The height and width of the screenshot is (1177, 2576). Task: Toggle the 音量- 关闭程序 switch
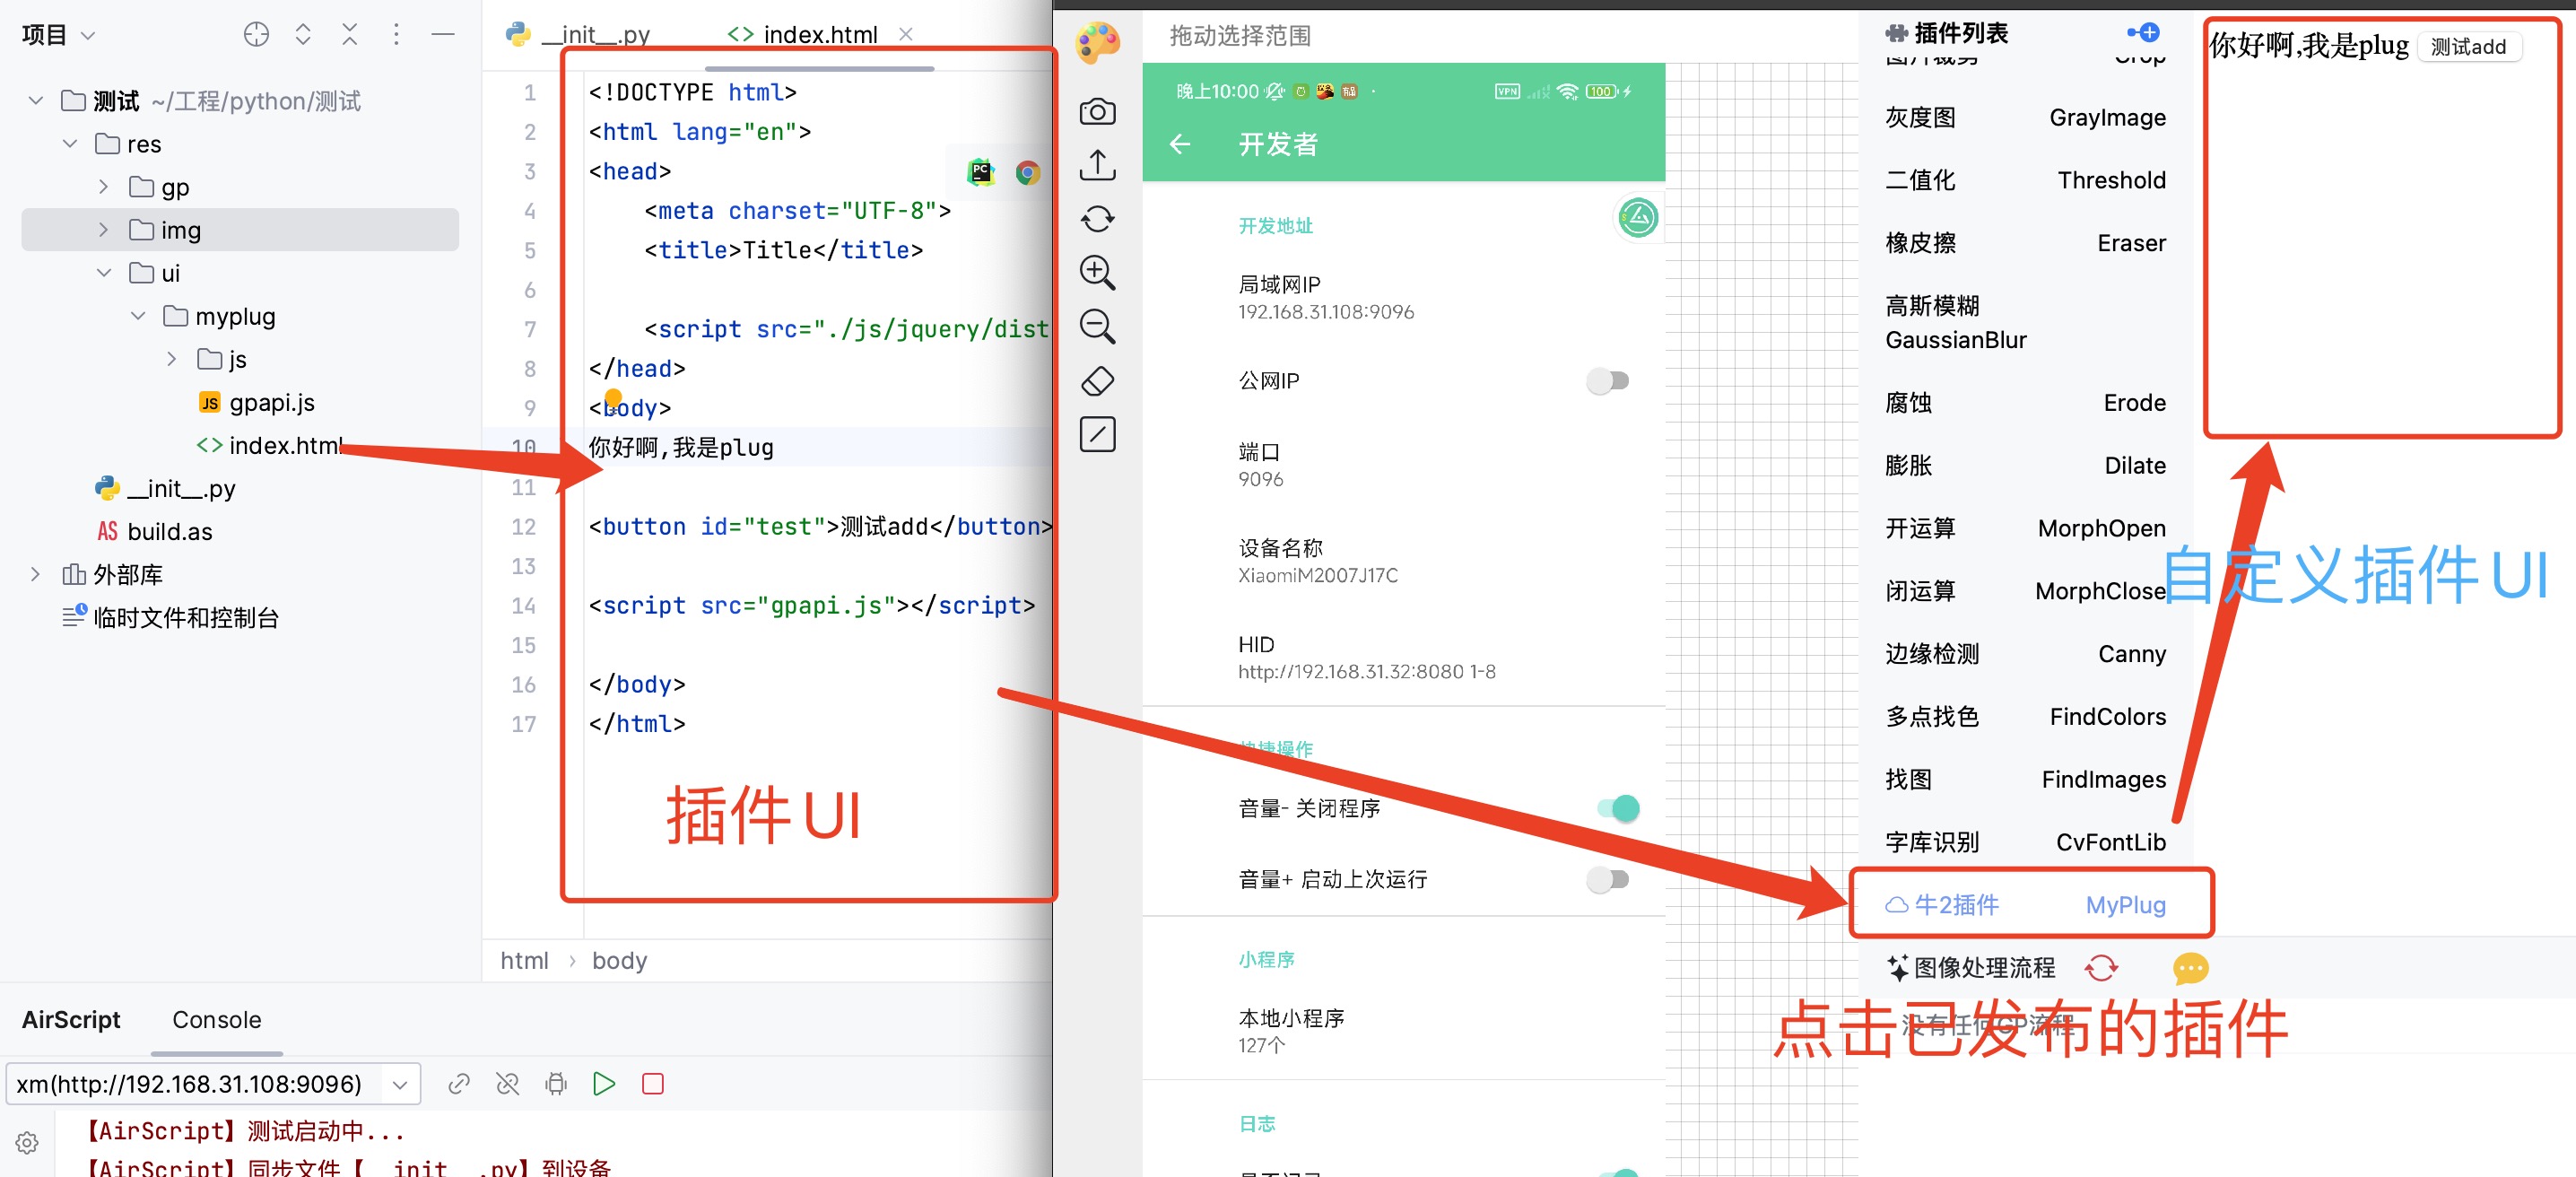[x=1617, y=808]
